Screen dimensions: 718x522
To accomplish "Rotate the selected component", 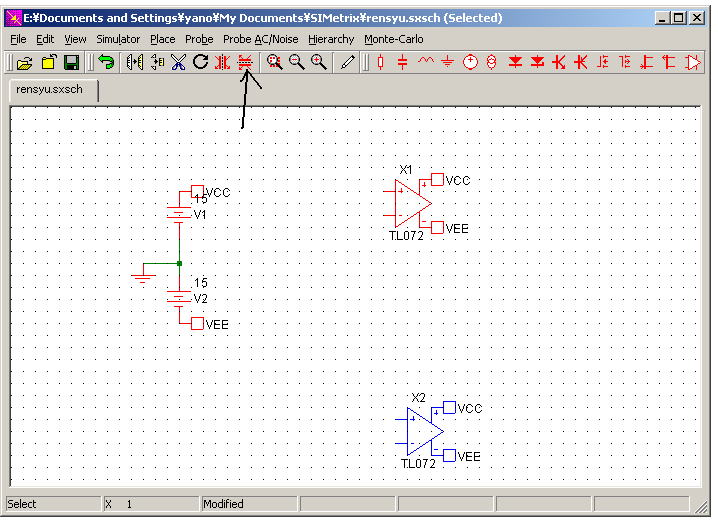I will click(x=200, y=62).
